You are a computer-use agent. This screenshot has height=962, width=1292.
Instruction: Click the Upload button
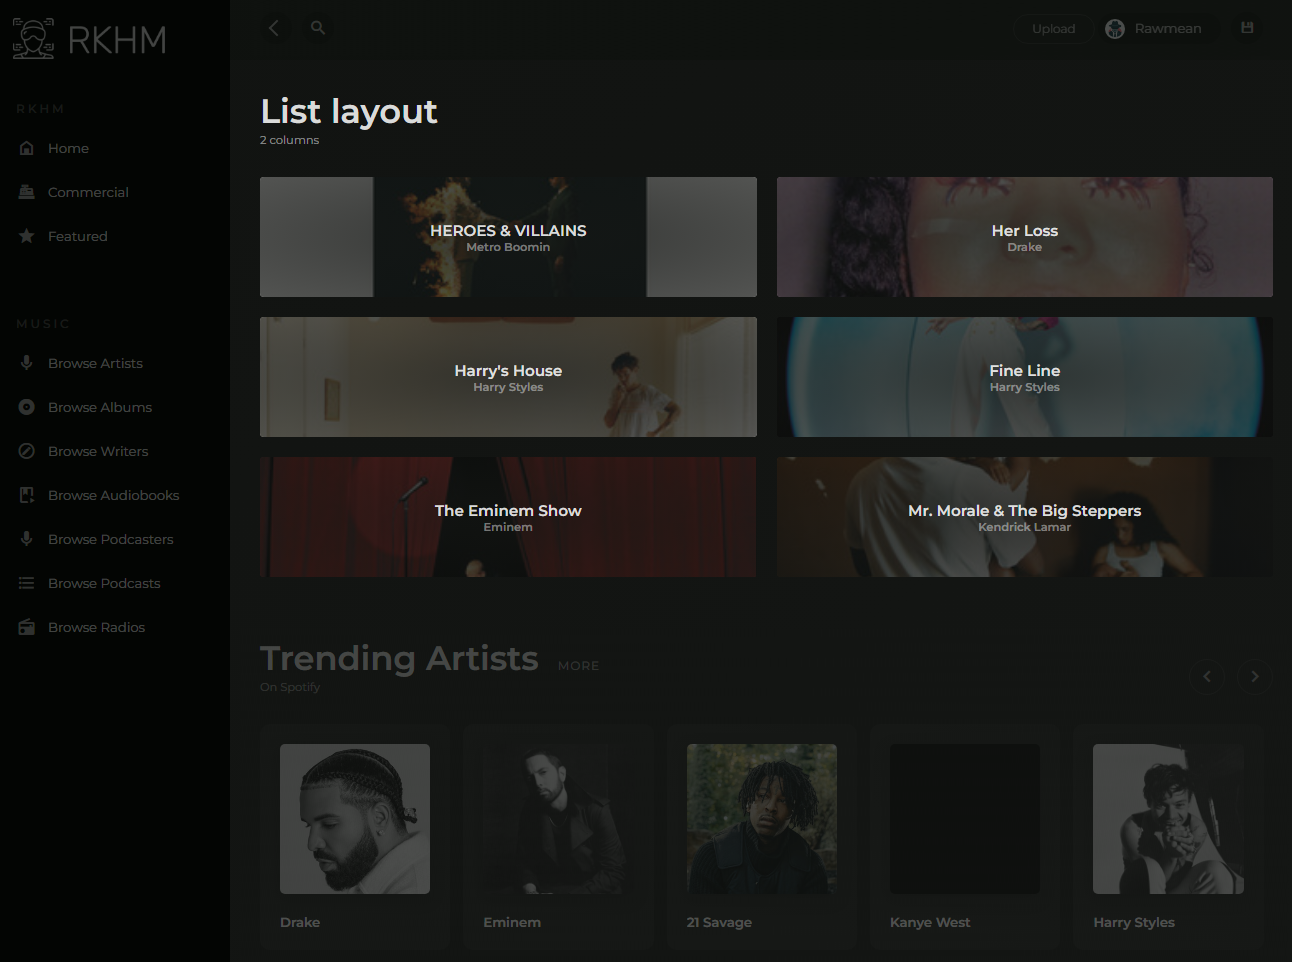[x=1054, y=29]
